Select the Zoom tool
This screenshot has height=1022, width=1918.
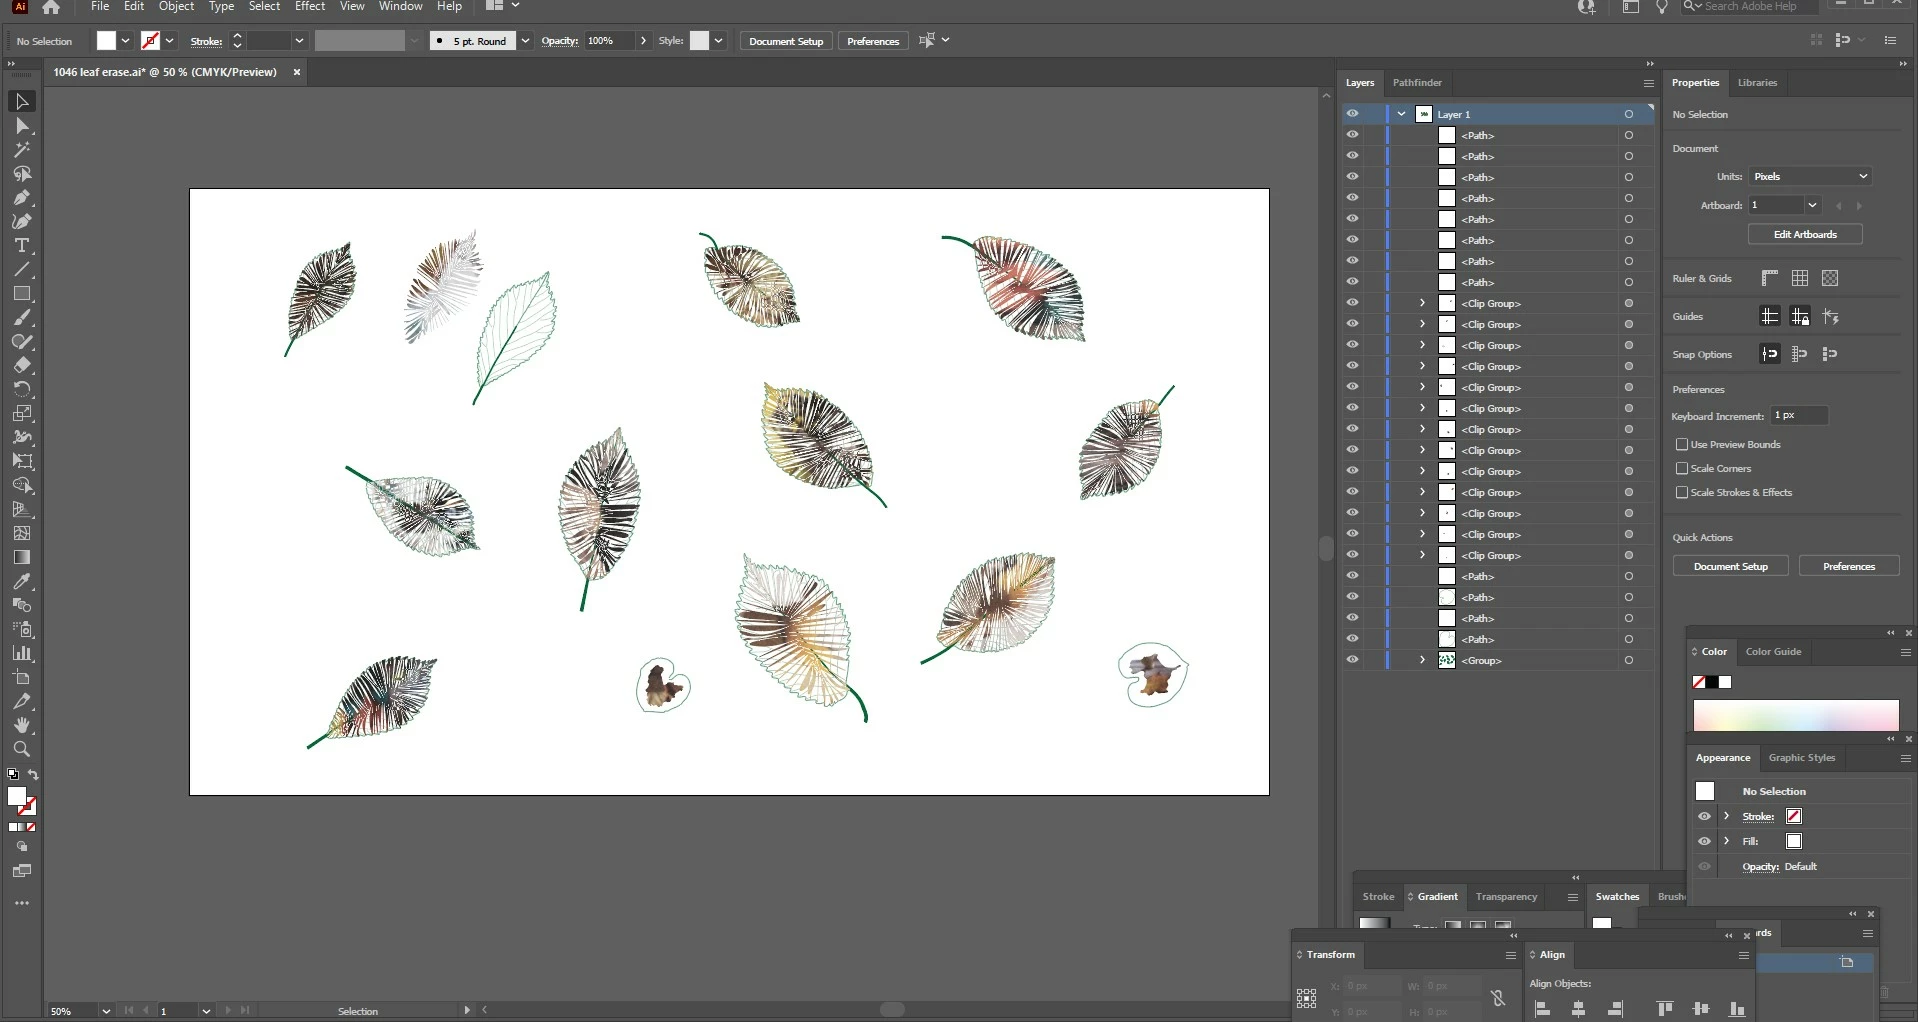[x=22, y=750]
